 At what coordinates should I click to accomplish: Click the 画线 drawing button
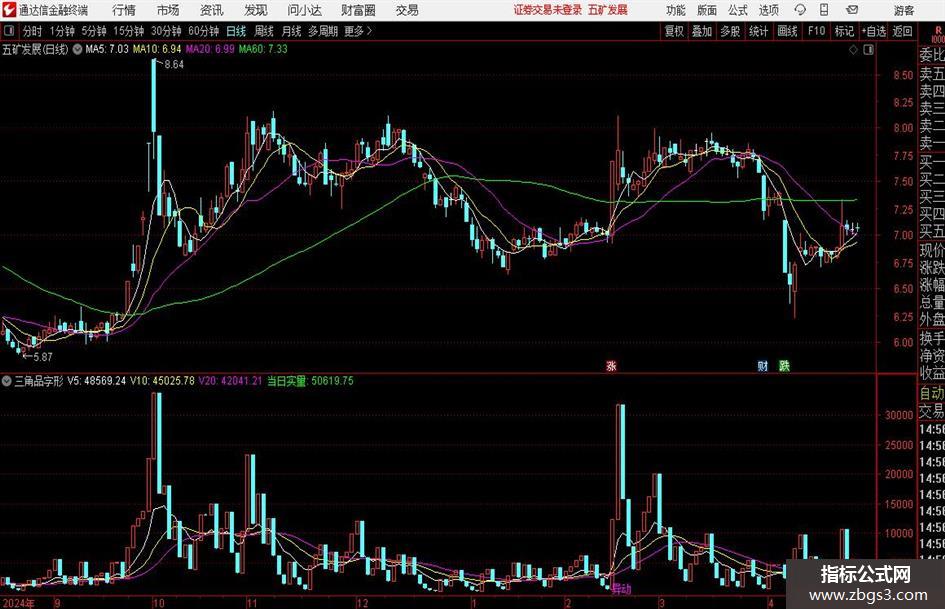(787, 31)
